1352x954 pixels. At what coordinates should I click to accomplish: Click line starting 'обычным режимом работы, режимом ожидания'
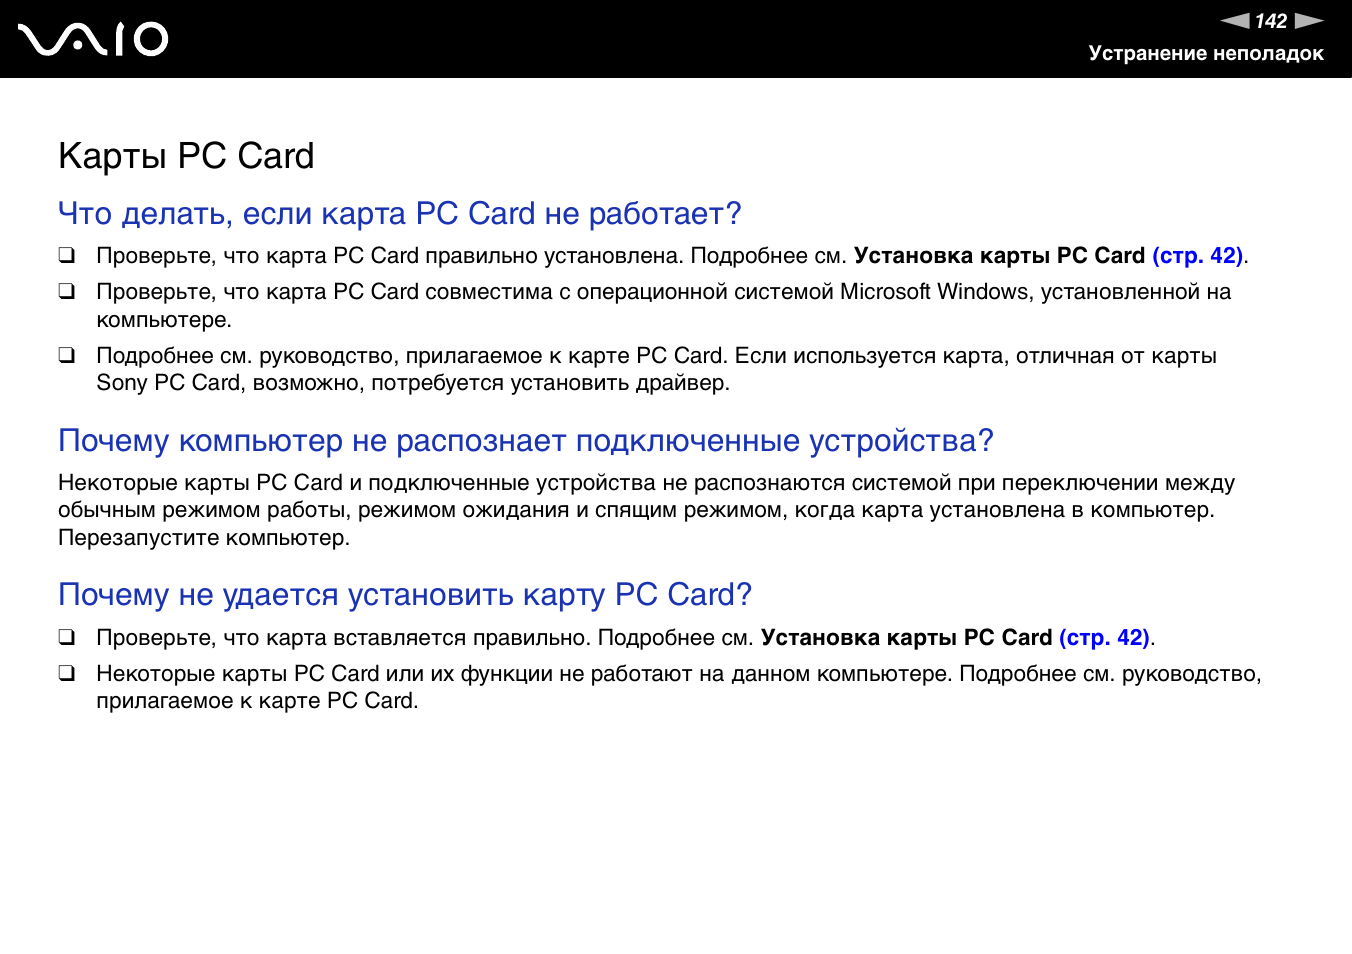636,510
